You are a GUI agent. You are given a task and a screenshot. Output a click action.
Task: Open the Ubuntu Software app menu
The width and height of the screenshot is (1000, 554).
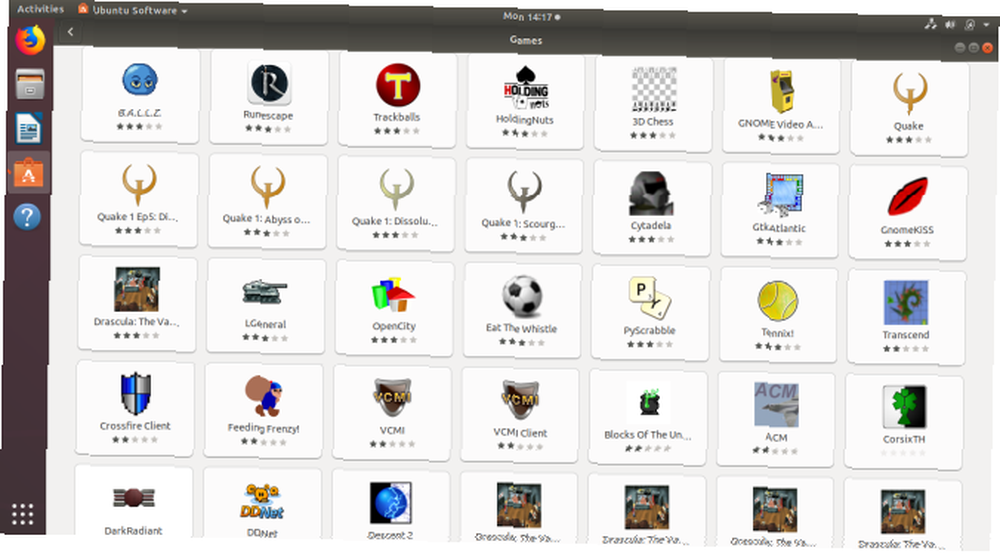pyautogui.click(x=133, y=10)
